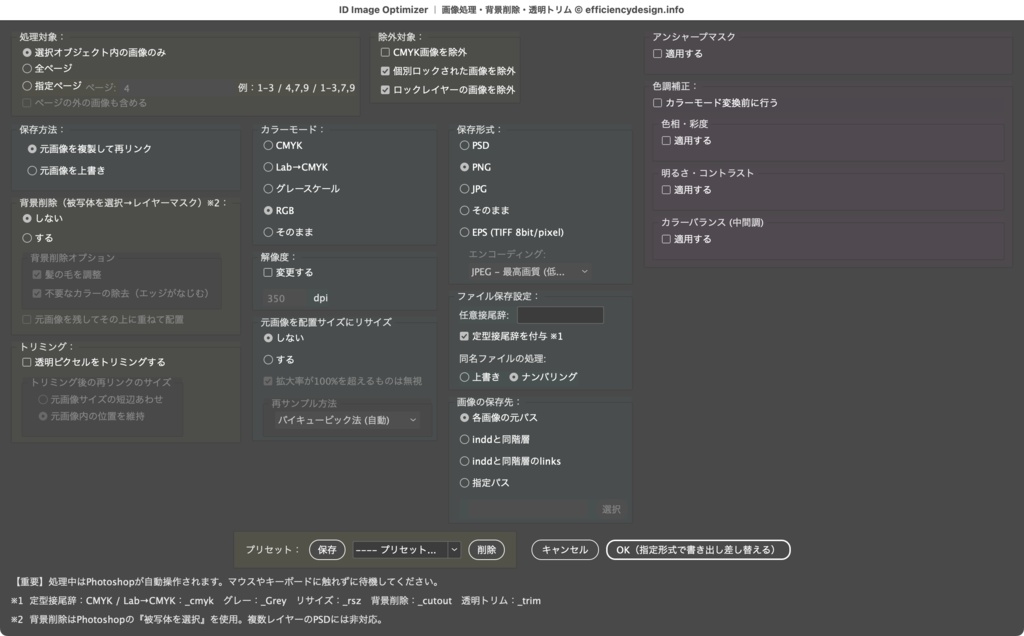Select inddと同階層 save destination
This screenshot has height=636, width=1024.
click(x=495, y=439)
